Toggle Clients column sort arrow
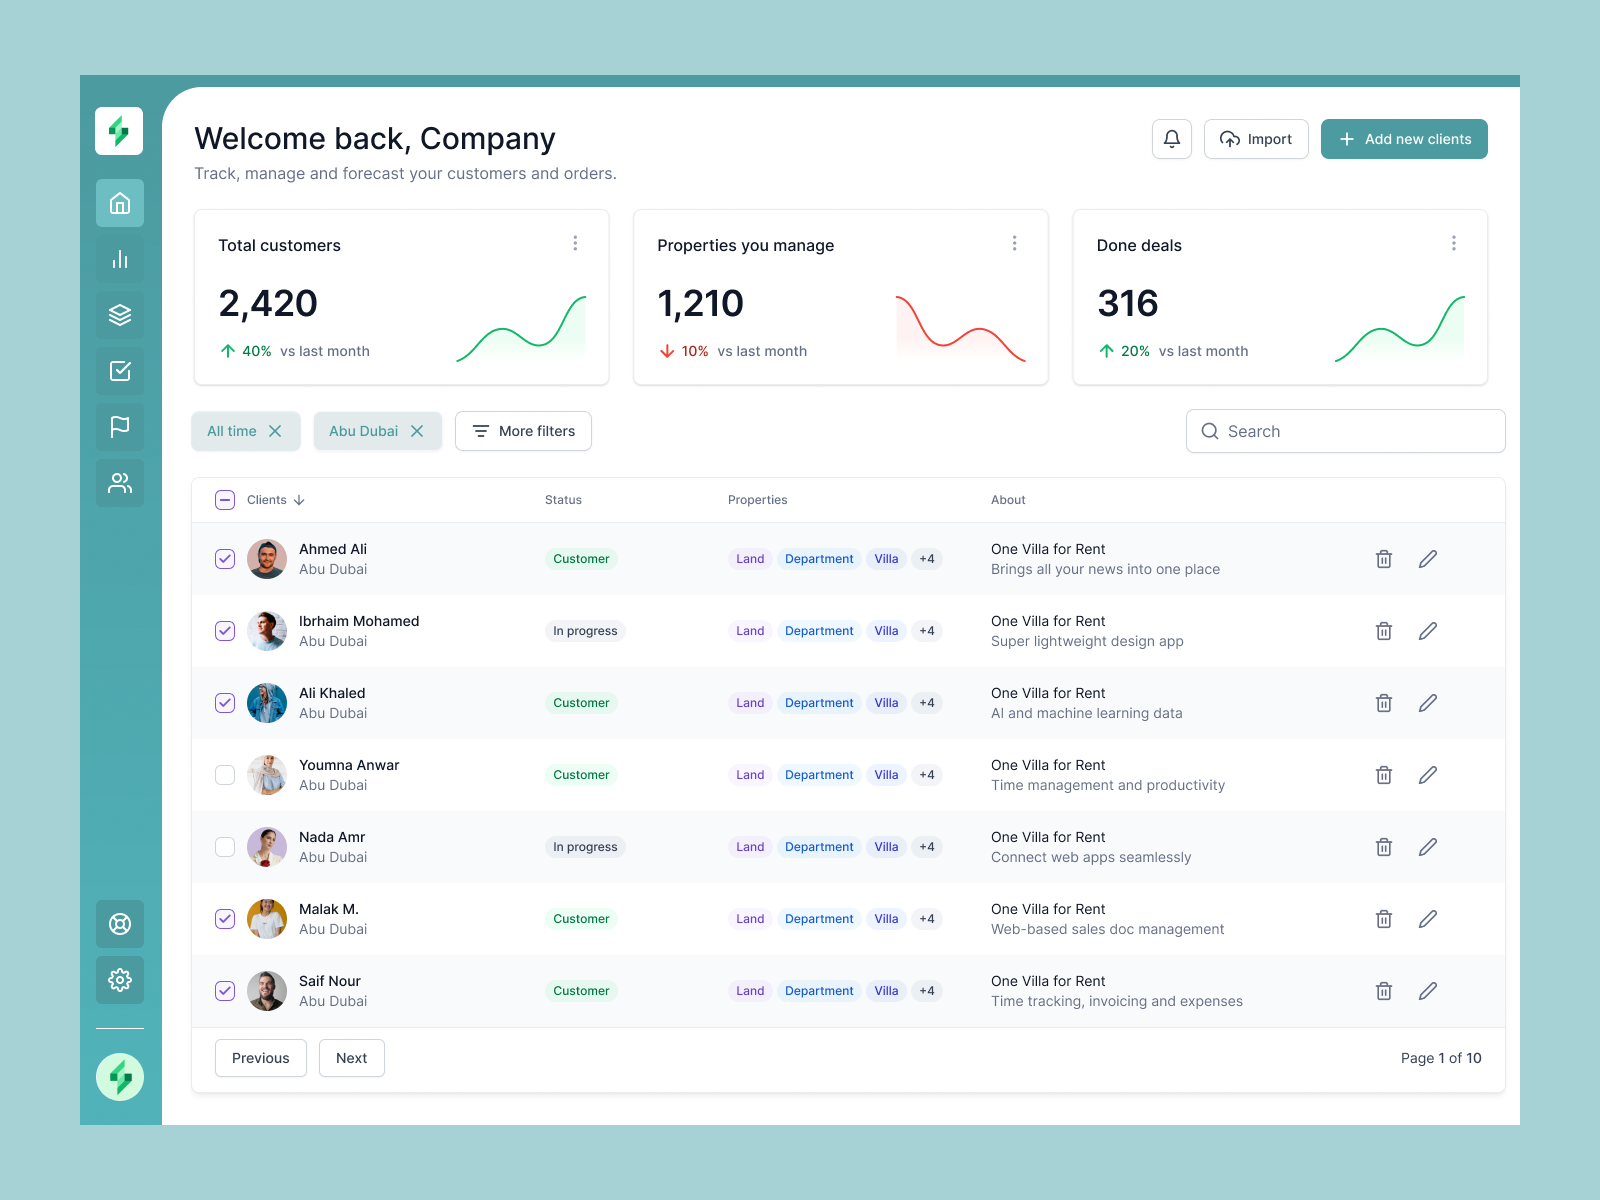This screenshot has height=1200, width=1600. coord(300,500)
